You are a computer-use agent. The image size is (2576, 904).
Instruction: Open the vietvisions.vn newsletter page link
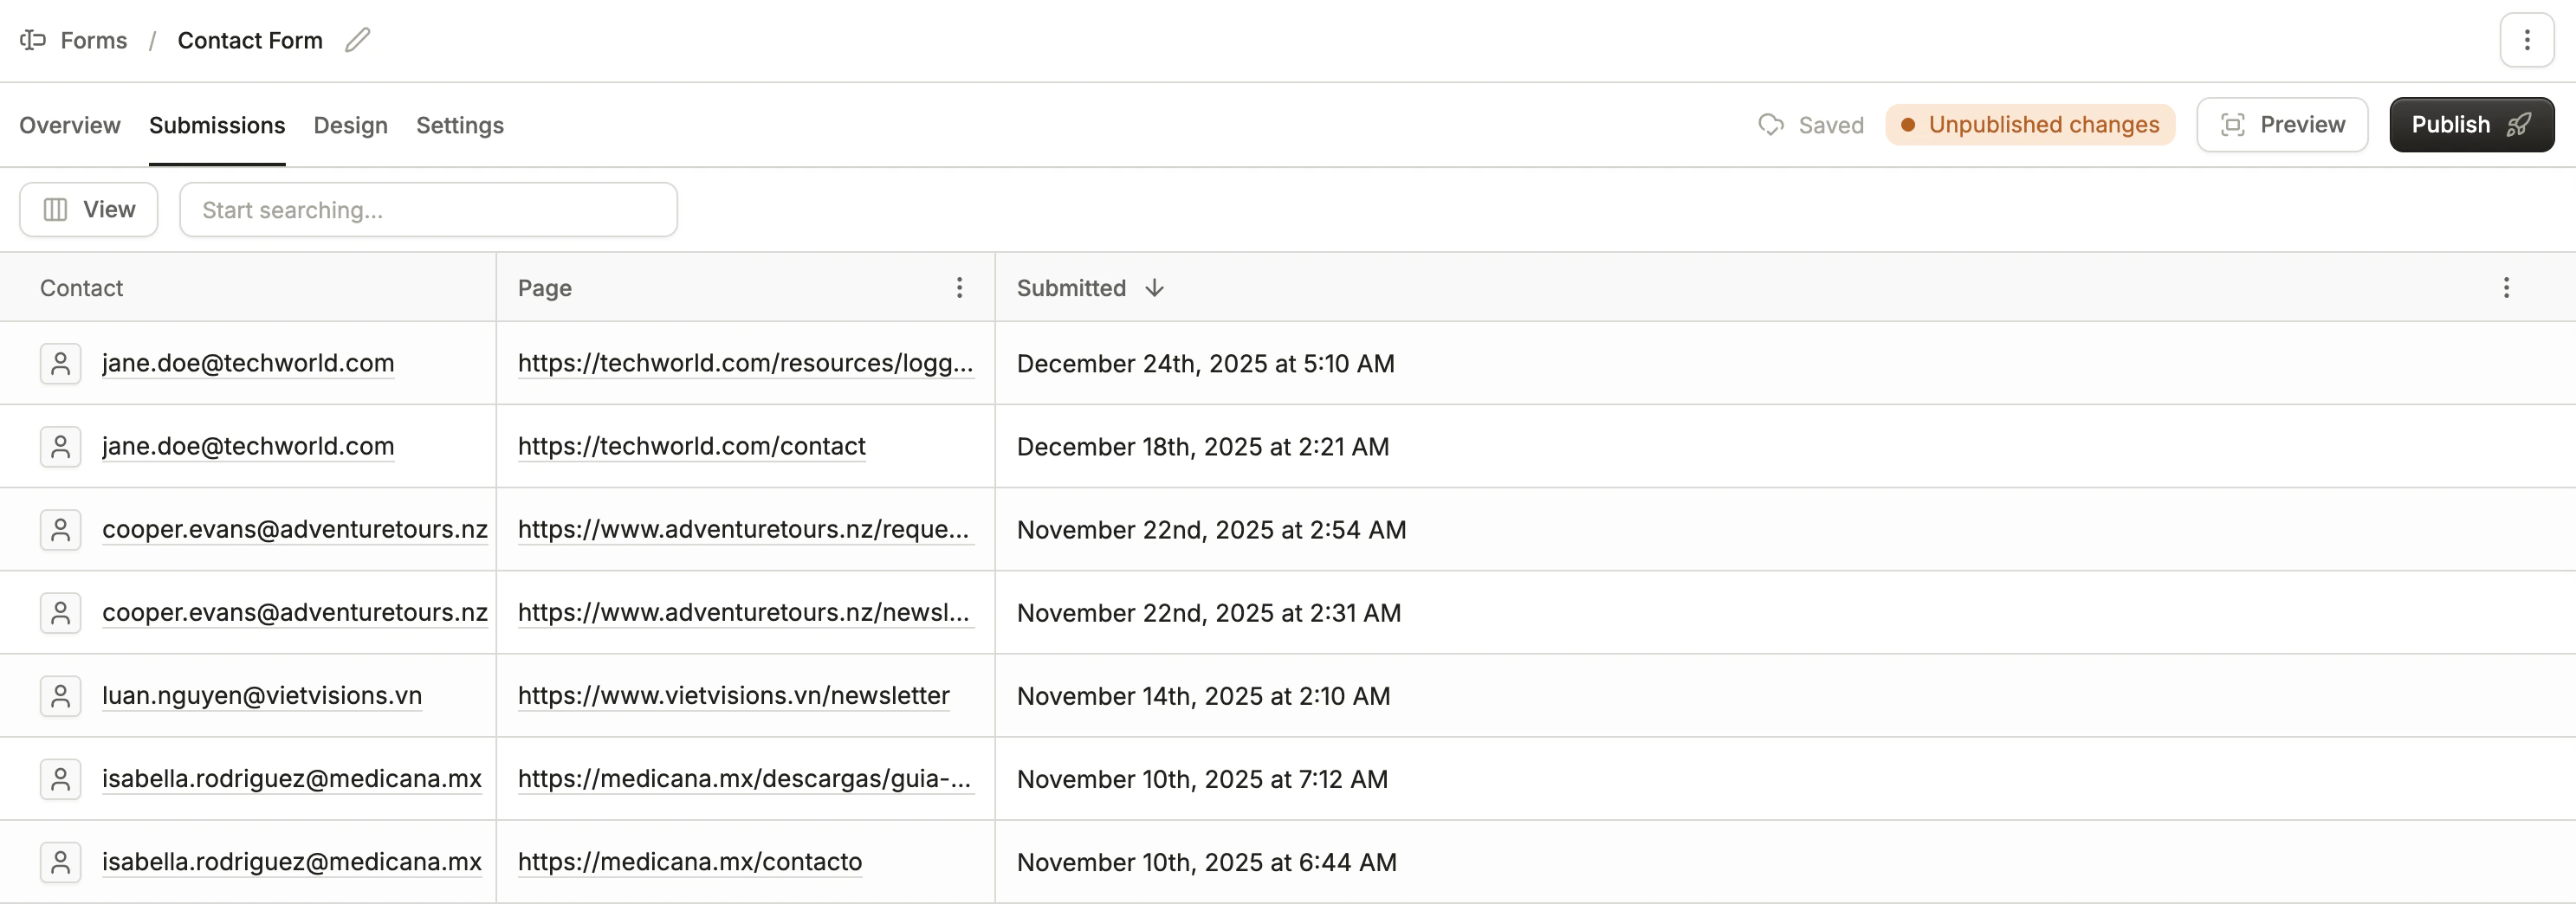(733, 696)
